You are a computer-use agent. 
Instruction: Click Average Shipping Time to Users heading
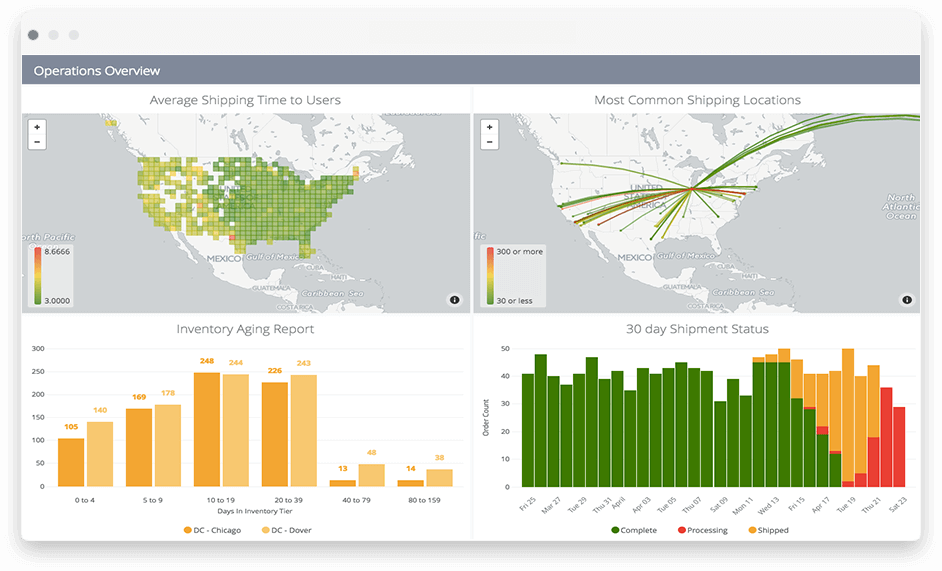point(245,100)
